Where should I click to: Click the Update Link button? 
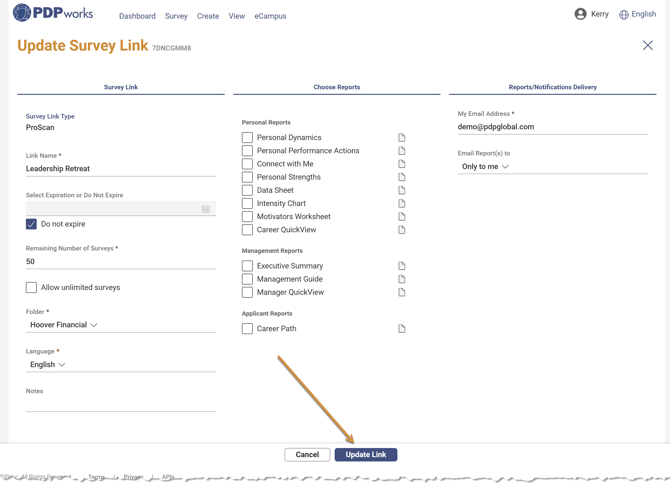point(366,454)
